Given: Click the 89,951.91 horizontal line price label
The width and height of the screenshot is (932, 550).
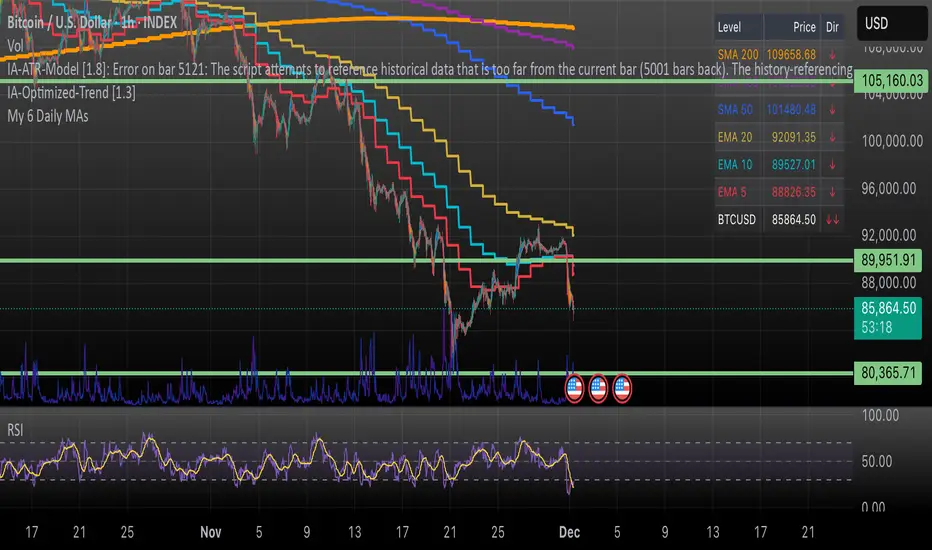Looking at the screenshot, I should pyautogui.click(x=888, y=260).
